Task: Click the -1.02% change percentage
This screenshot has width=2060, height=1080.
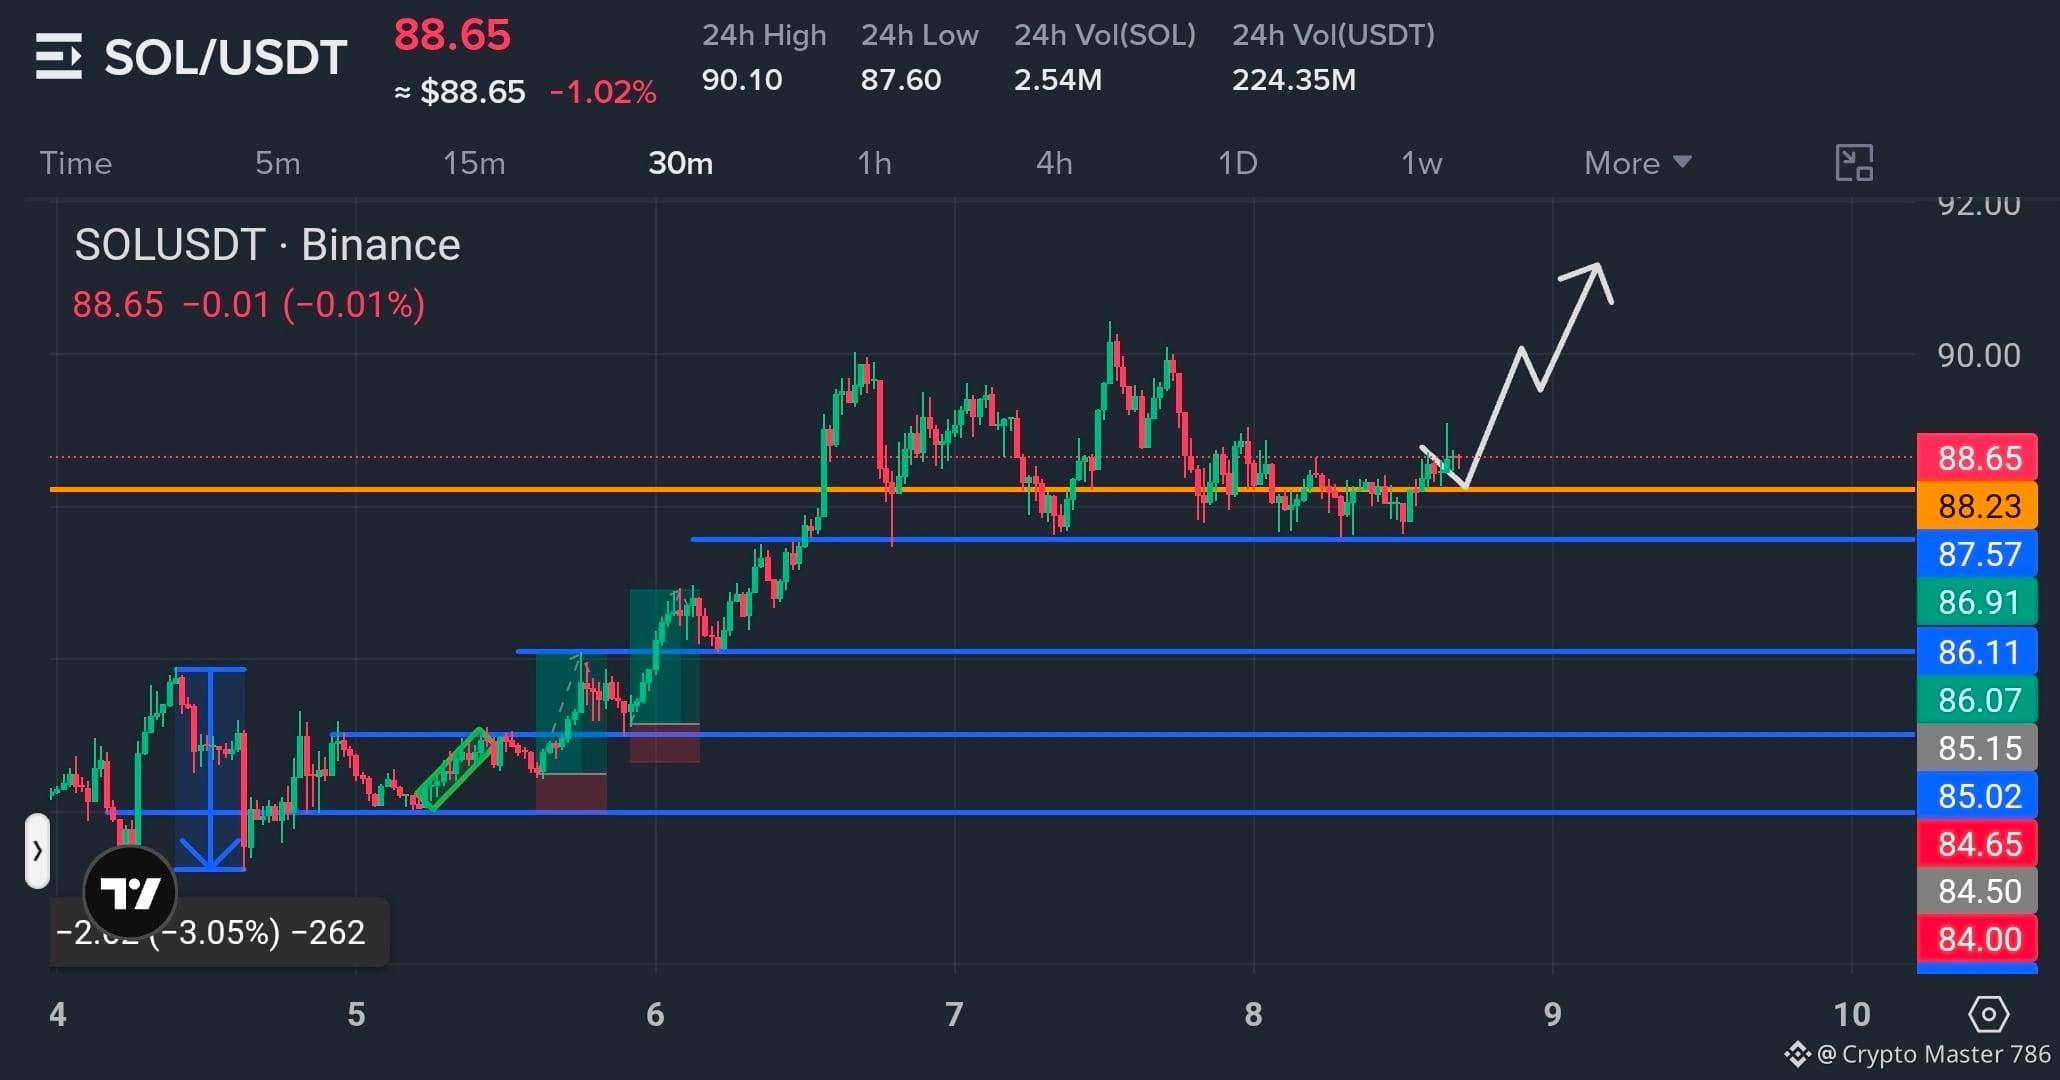Action: [x=603, y=92]
